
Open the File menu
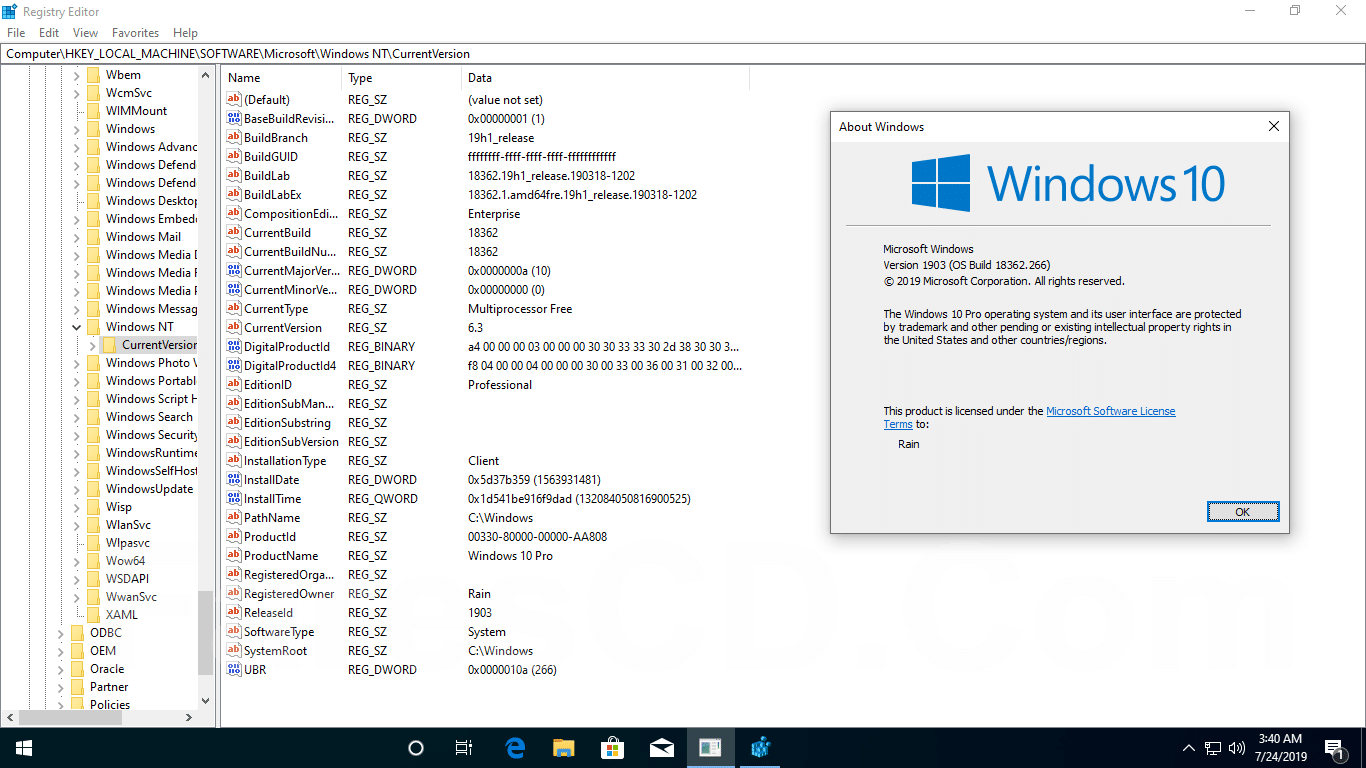tap(16, 33)
